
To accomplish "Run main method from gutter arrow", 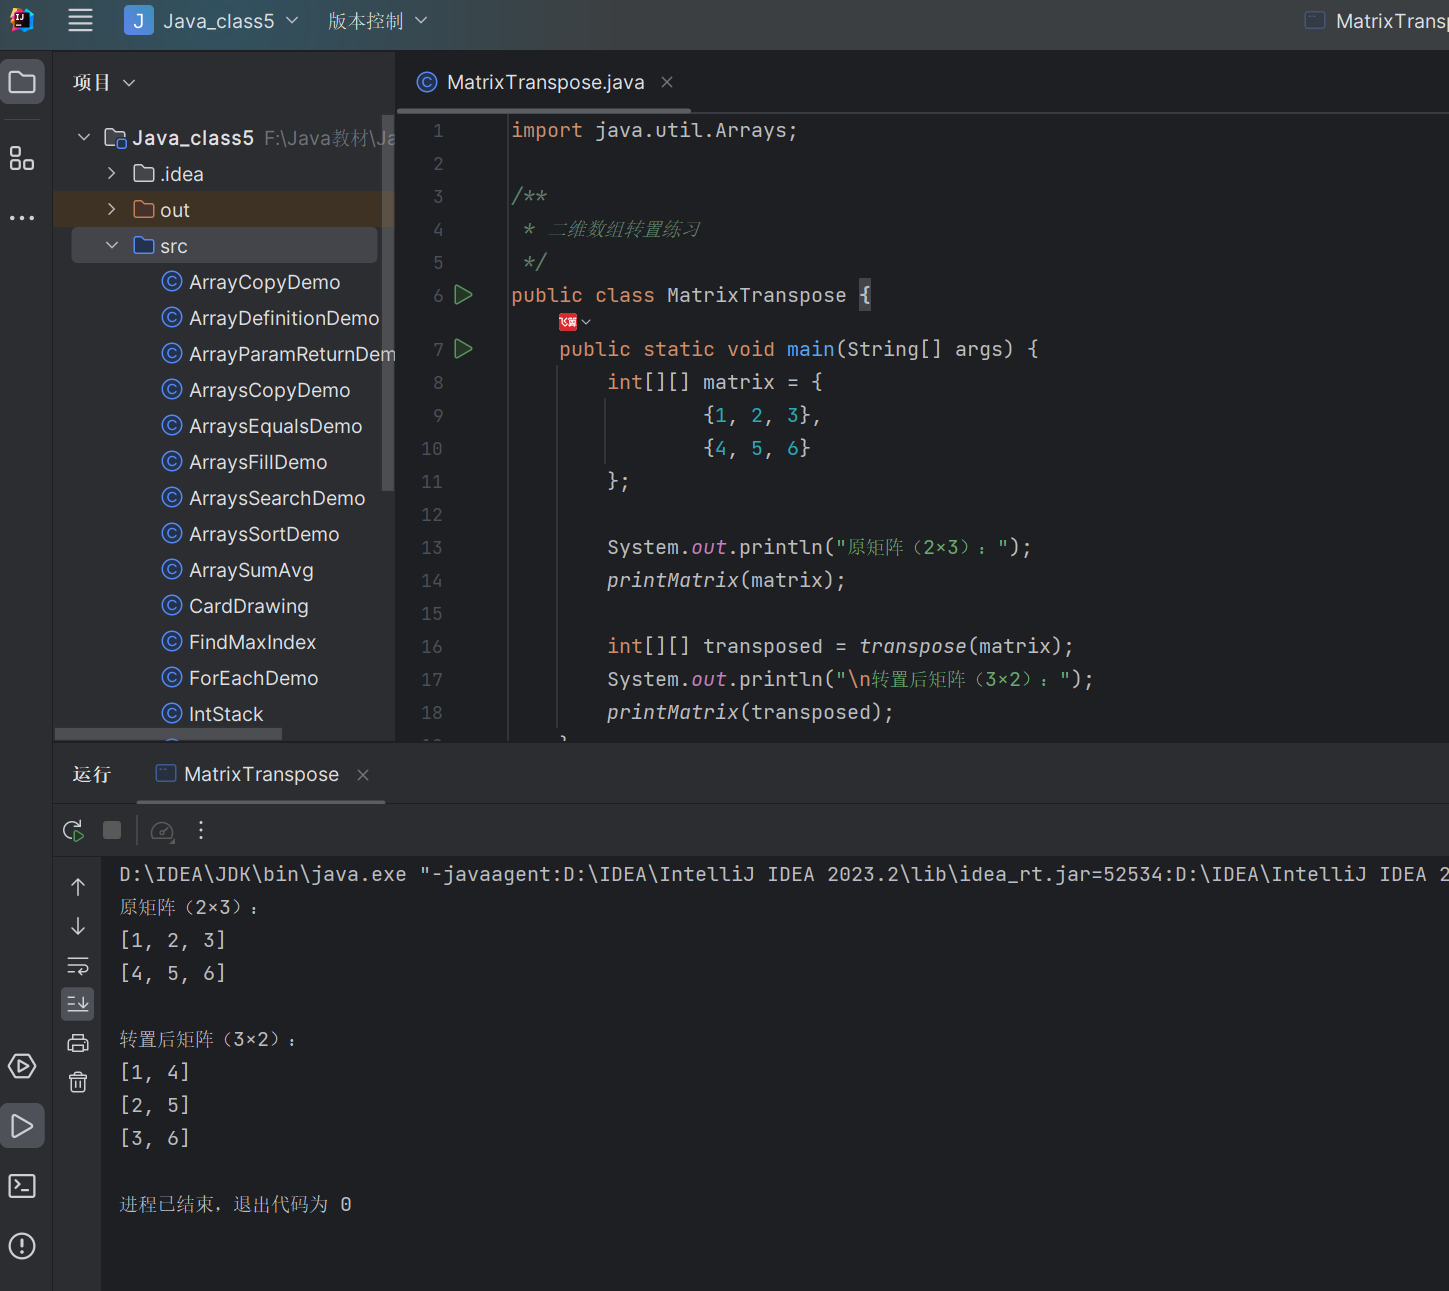I will coord(463,349).
